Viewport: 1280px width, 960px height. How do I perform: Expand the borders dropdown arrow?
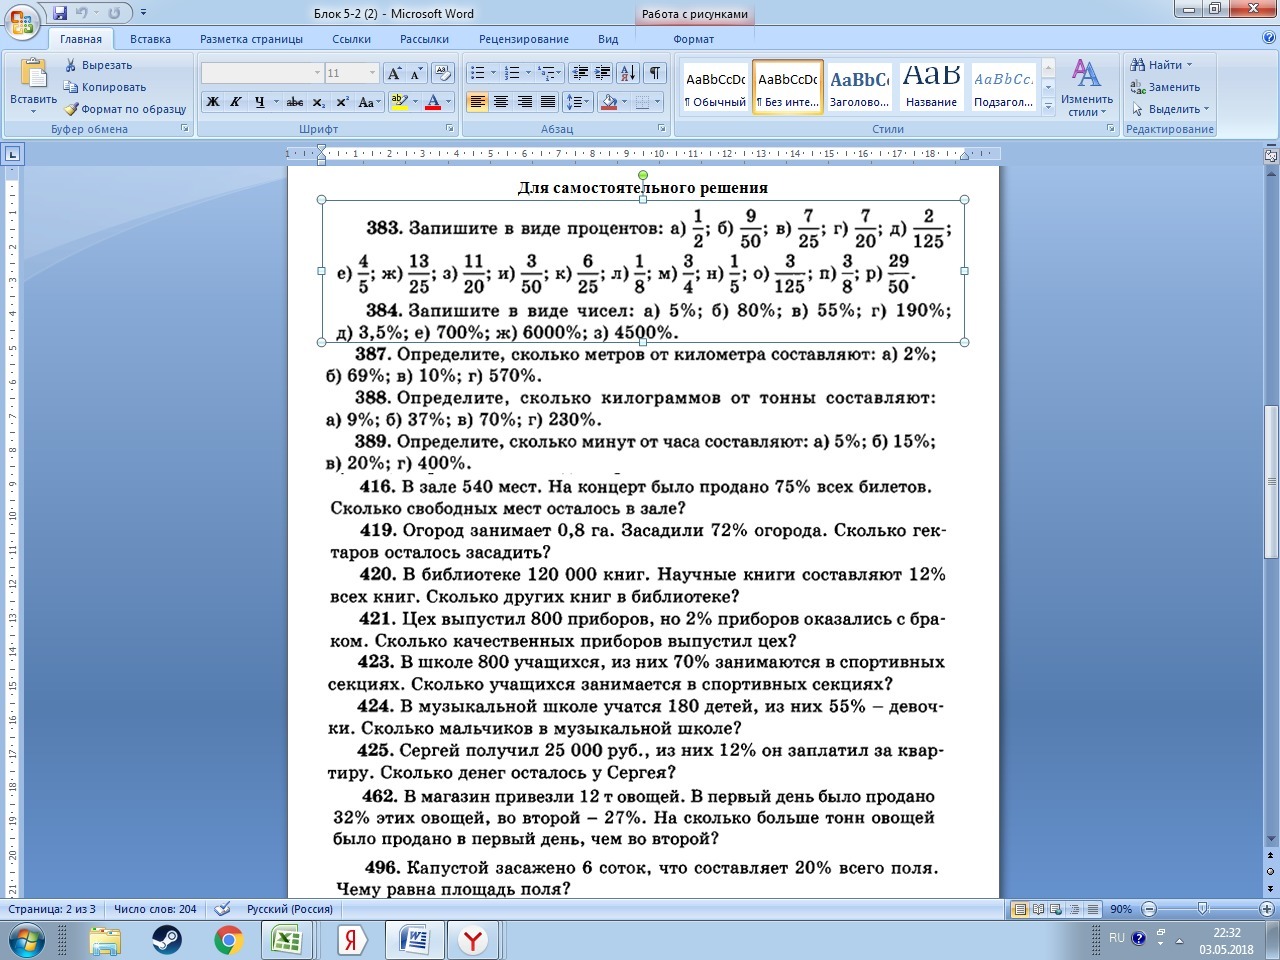pyautogui.click(x=657, y=102)
